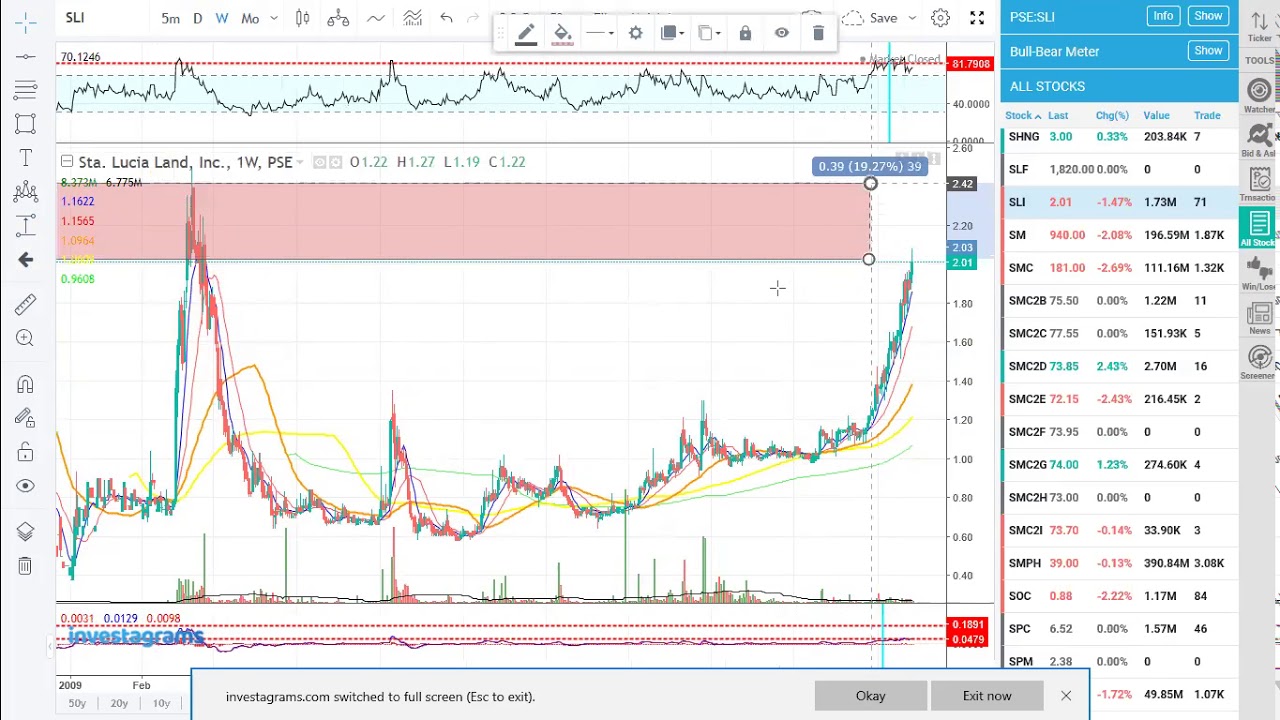Switch to D daily timeframe

[x=198, y=18]
